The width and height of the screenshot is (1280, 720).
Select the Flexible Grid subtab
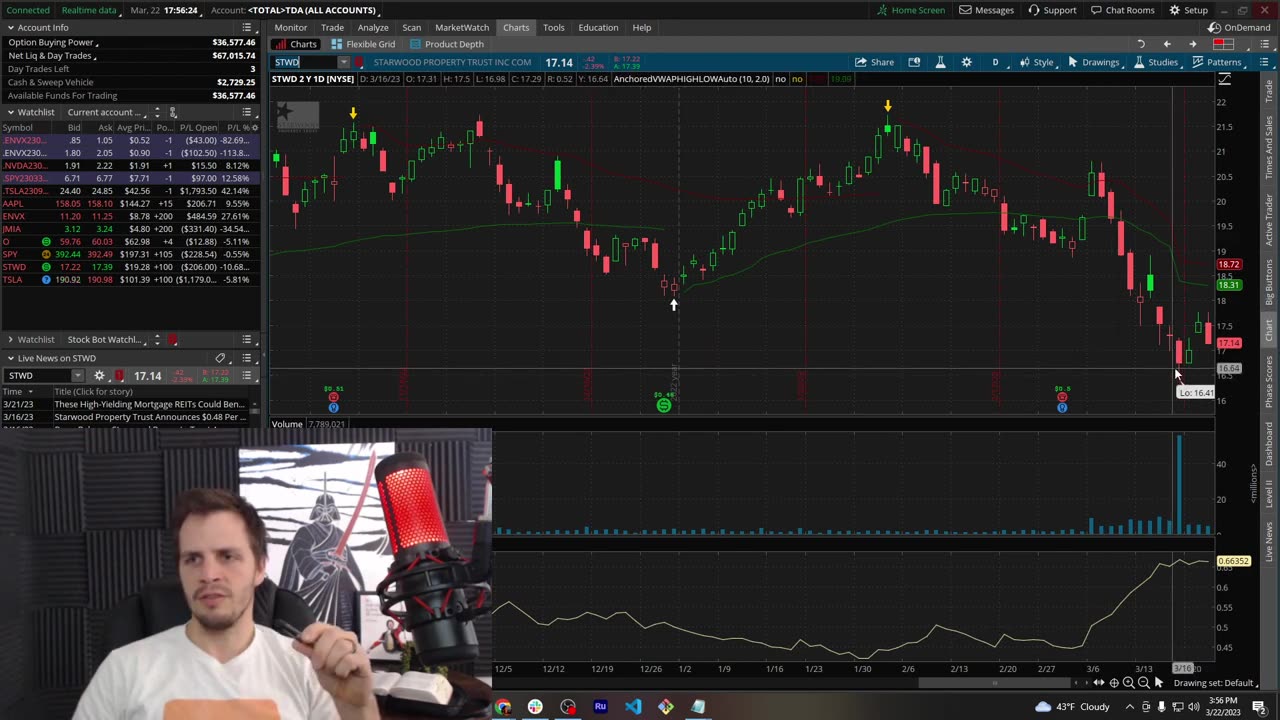[364, 44]
